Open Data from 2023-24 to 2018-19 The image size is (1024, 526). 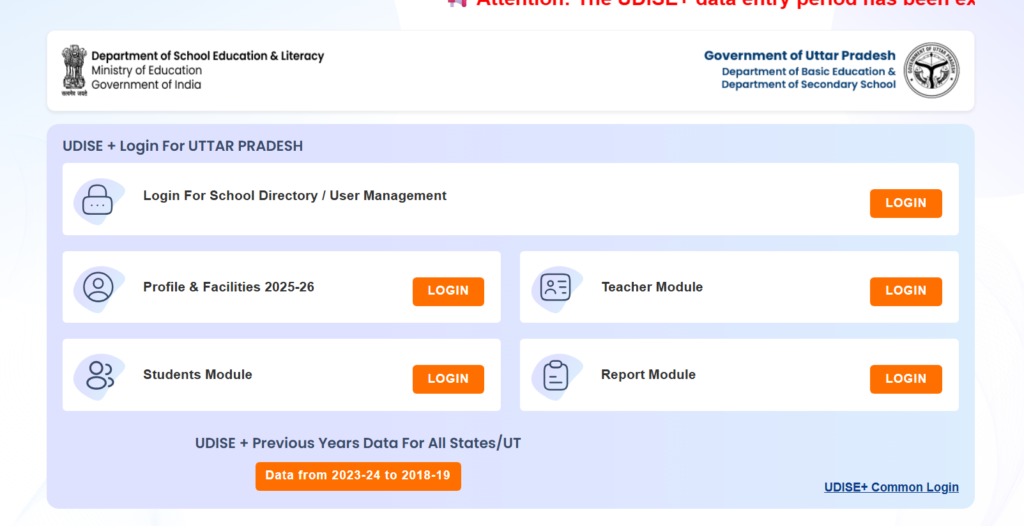tap(358, 476)
